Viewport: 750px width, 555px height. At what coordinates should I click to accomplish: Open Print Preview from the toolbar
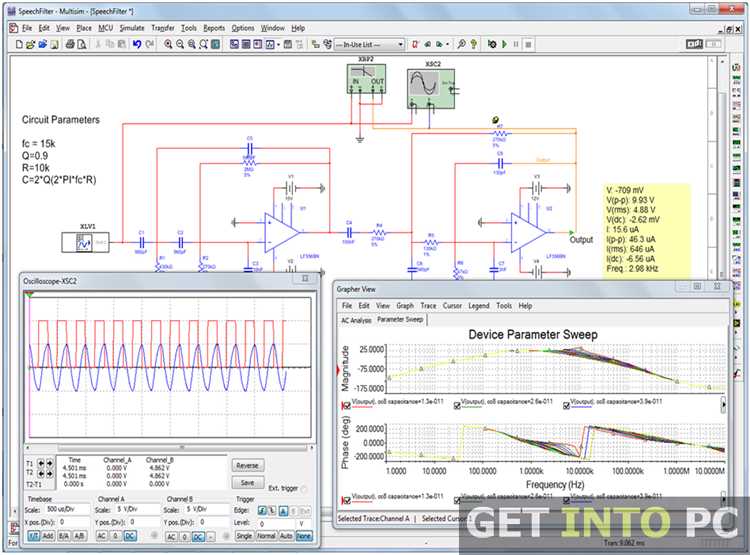(81, 44)
